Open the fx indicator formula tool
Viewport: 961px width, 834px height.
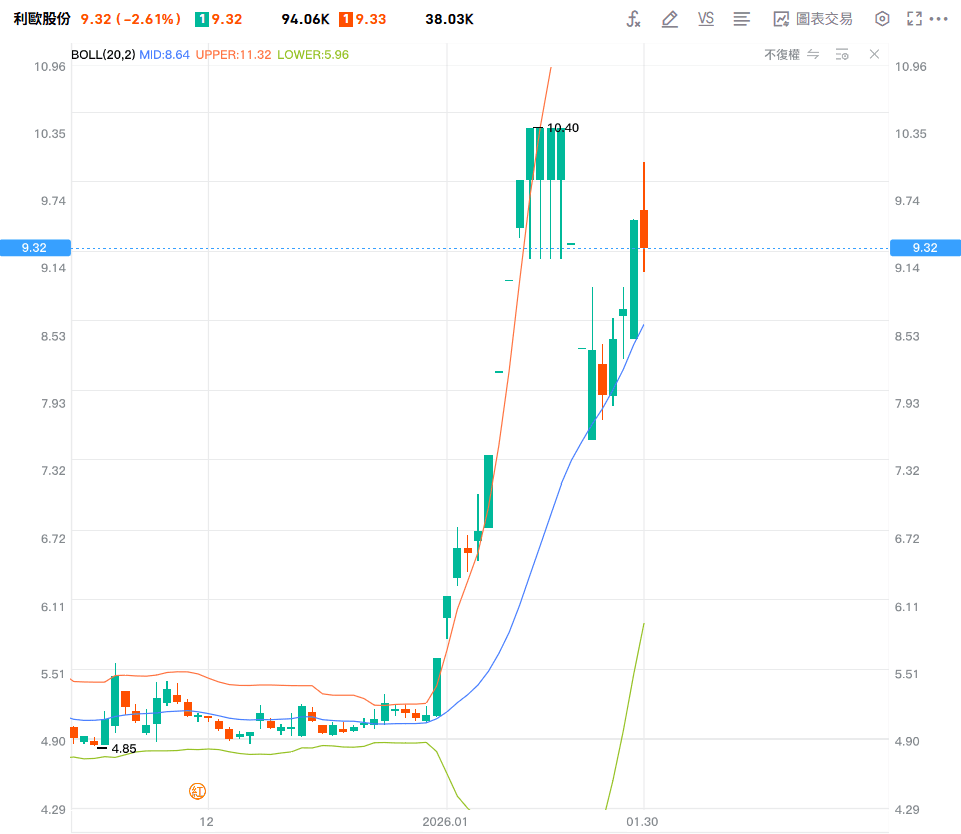click(633, 19)
